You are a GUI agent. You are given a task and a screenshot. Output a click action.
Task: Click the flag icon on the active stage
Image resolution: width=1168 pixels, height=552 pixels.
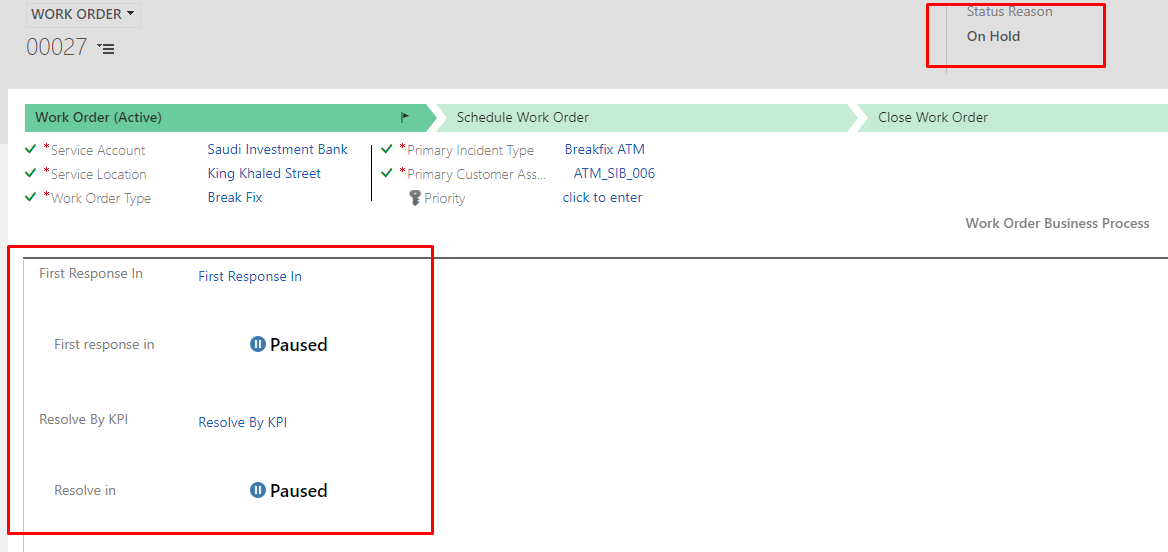(x=405, y=117)
